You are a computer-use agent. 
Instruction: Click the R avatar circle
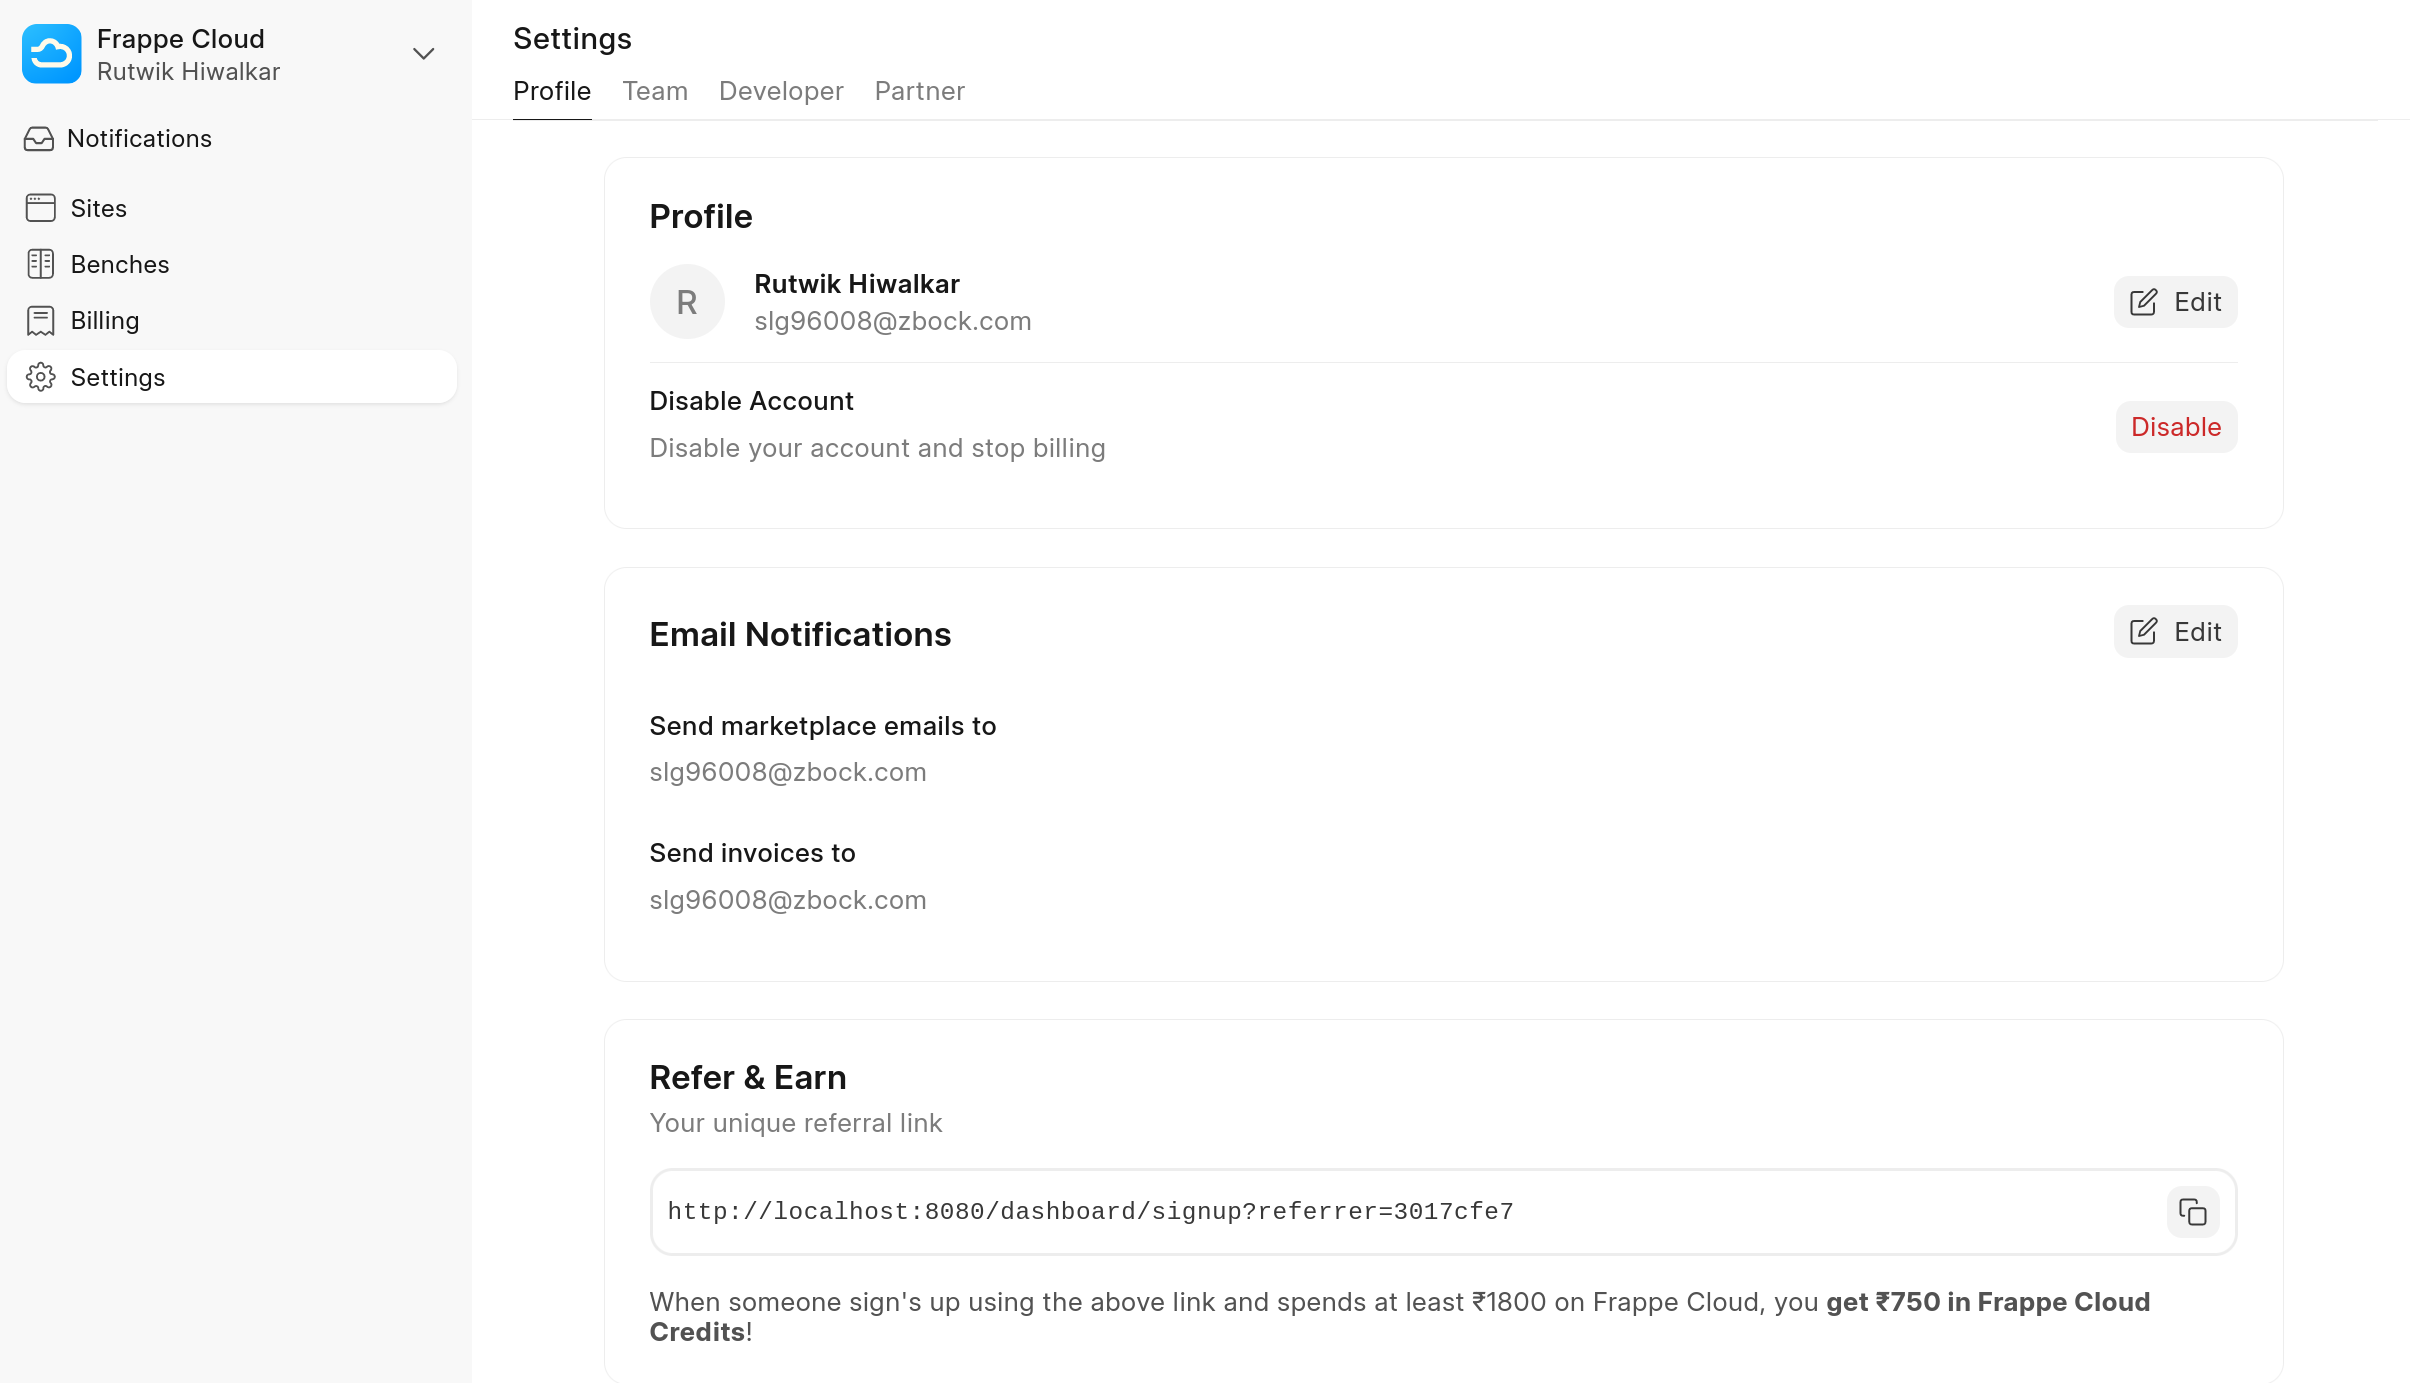click(x=687, y=301)
